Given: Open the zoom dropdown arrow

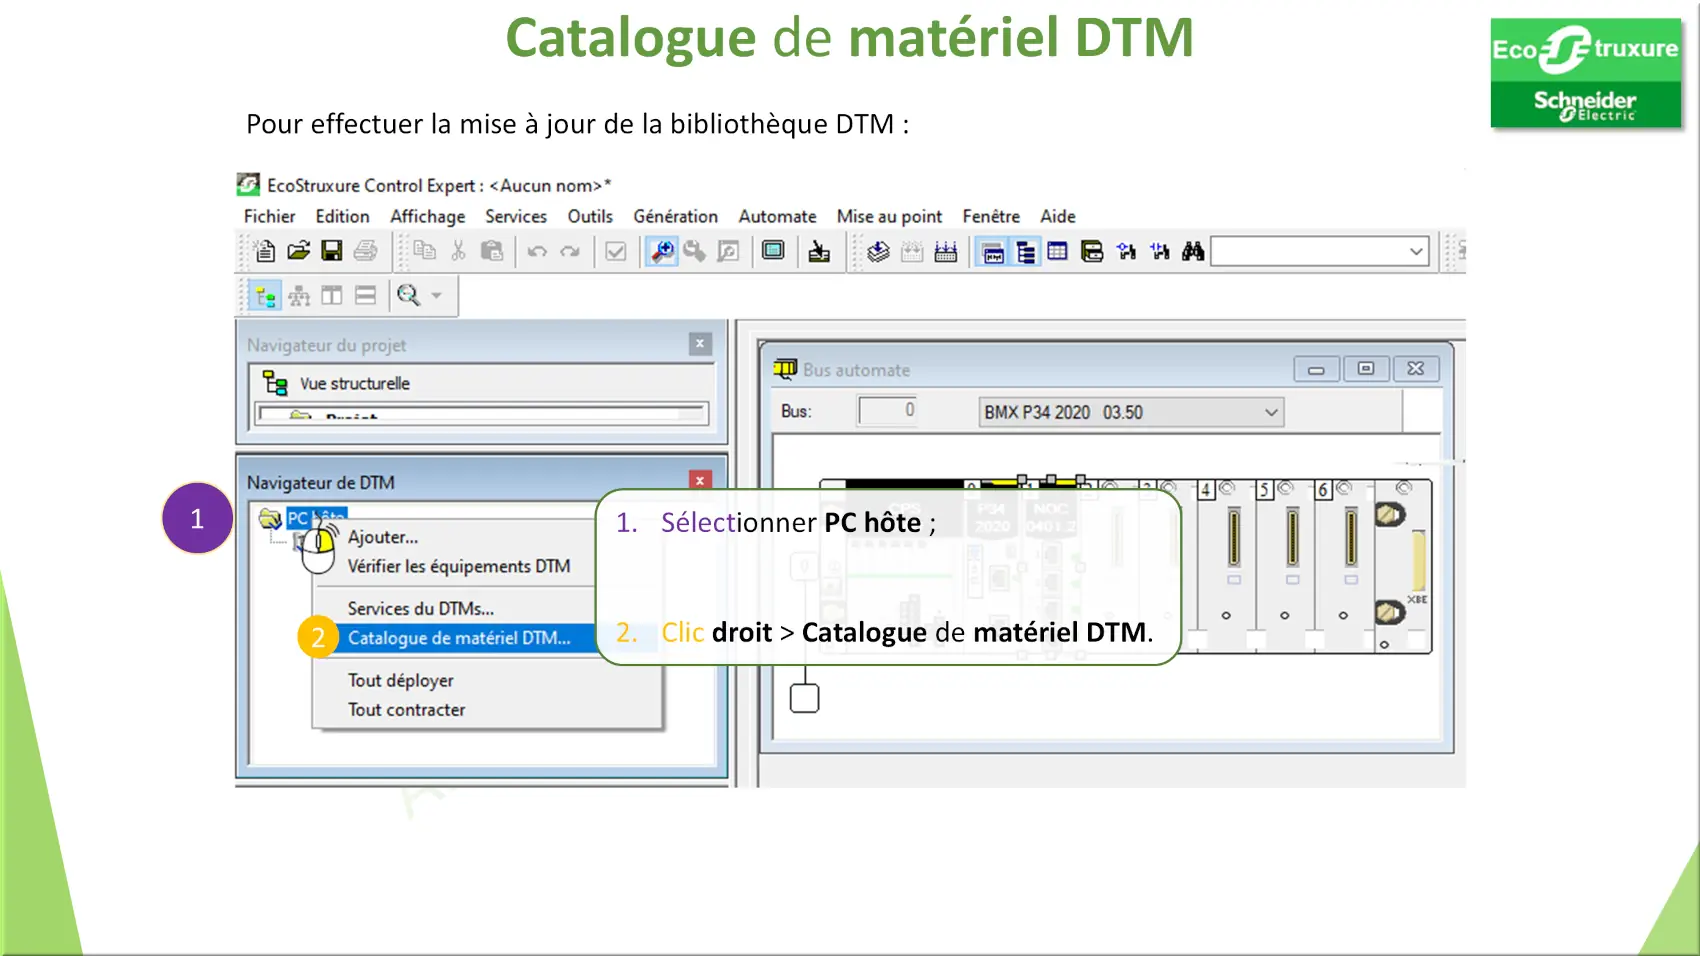Looking at the screenshot, I should [436, 296].
